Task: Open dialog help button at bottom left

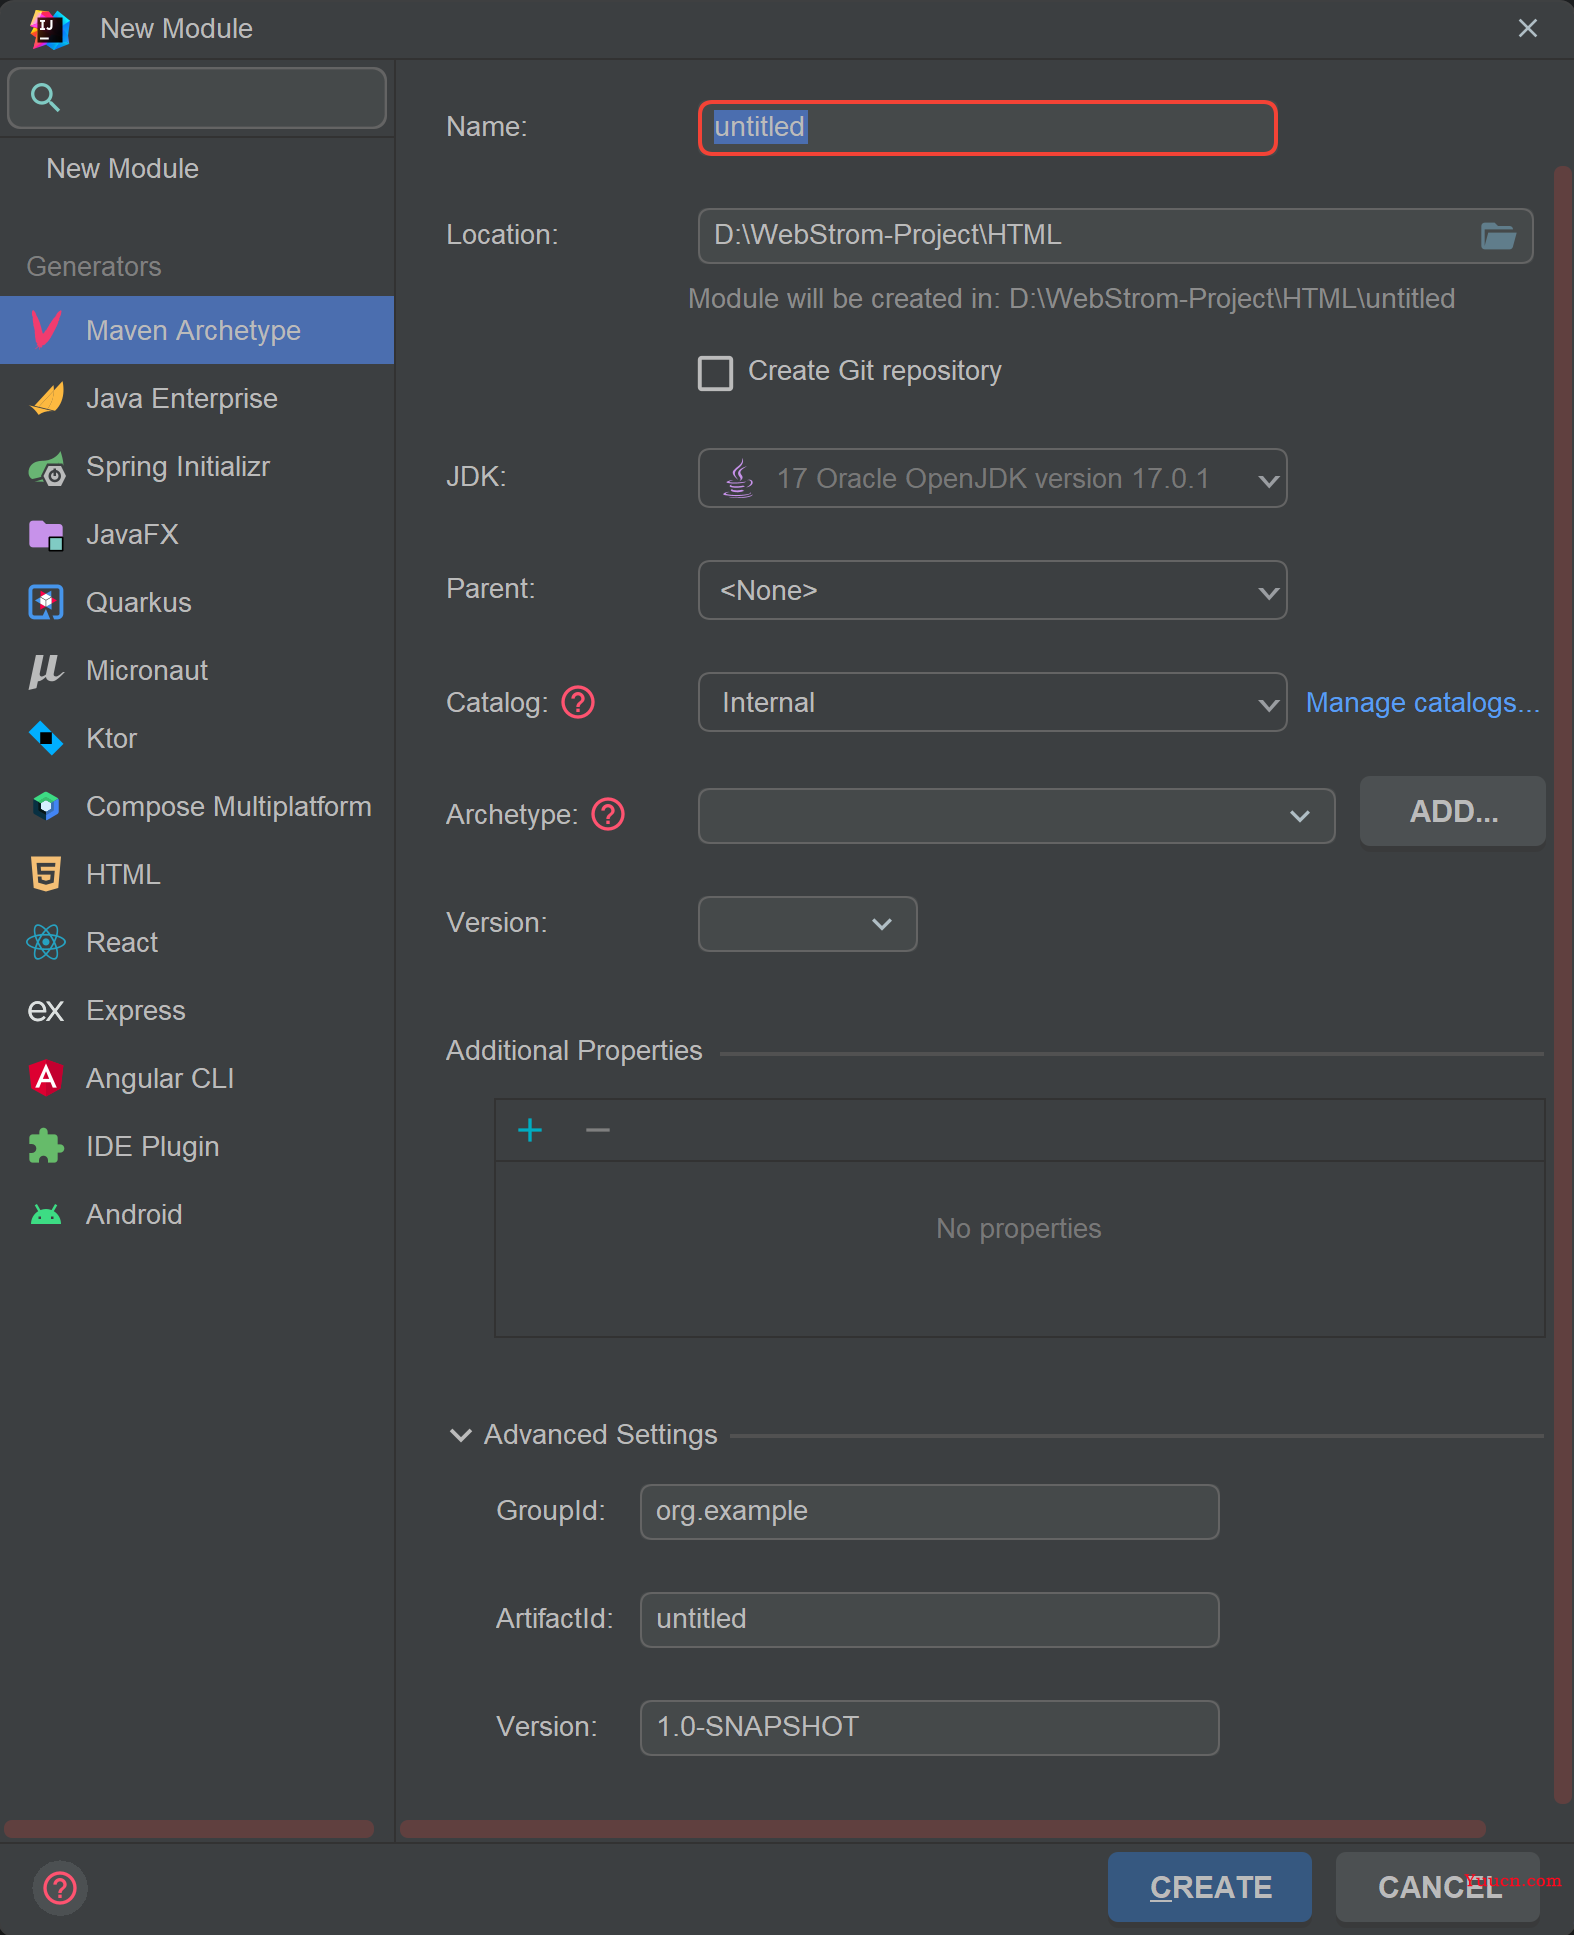Action: 60,1888
